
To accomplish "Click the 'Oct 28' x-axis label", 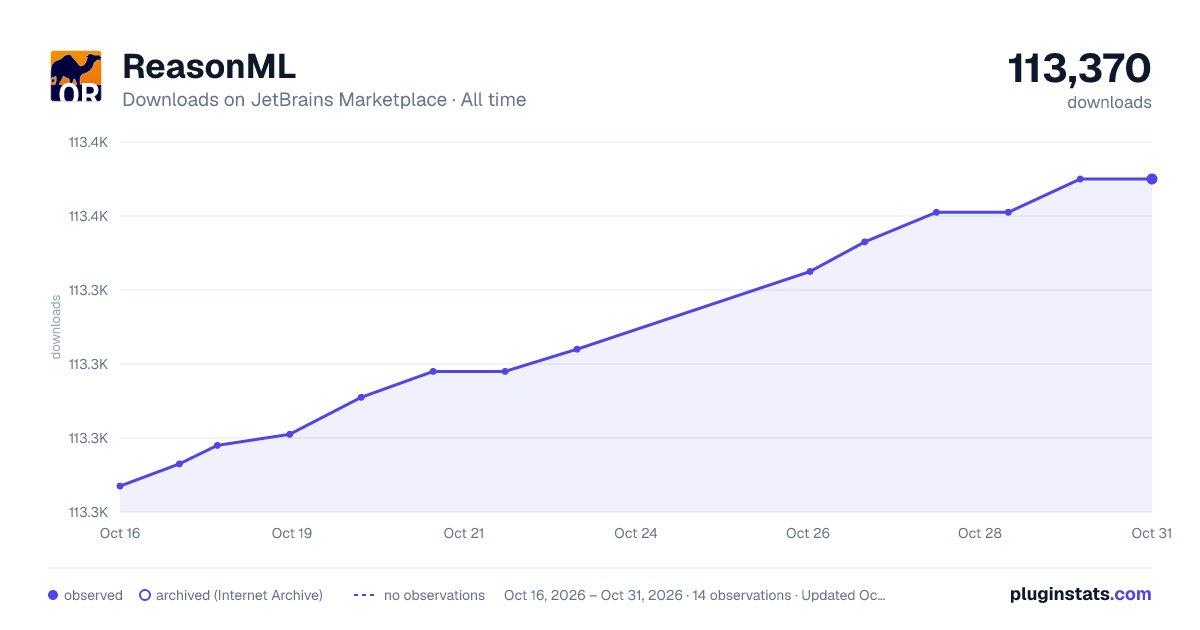I will tap(980, 533).
